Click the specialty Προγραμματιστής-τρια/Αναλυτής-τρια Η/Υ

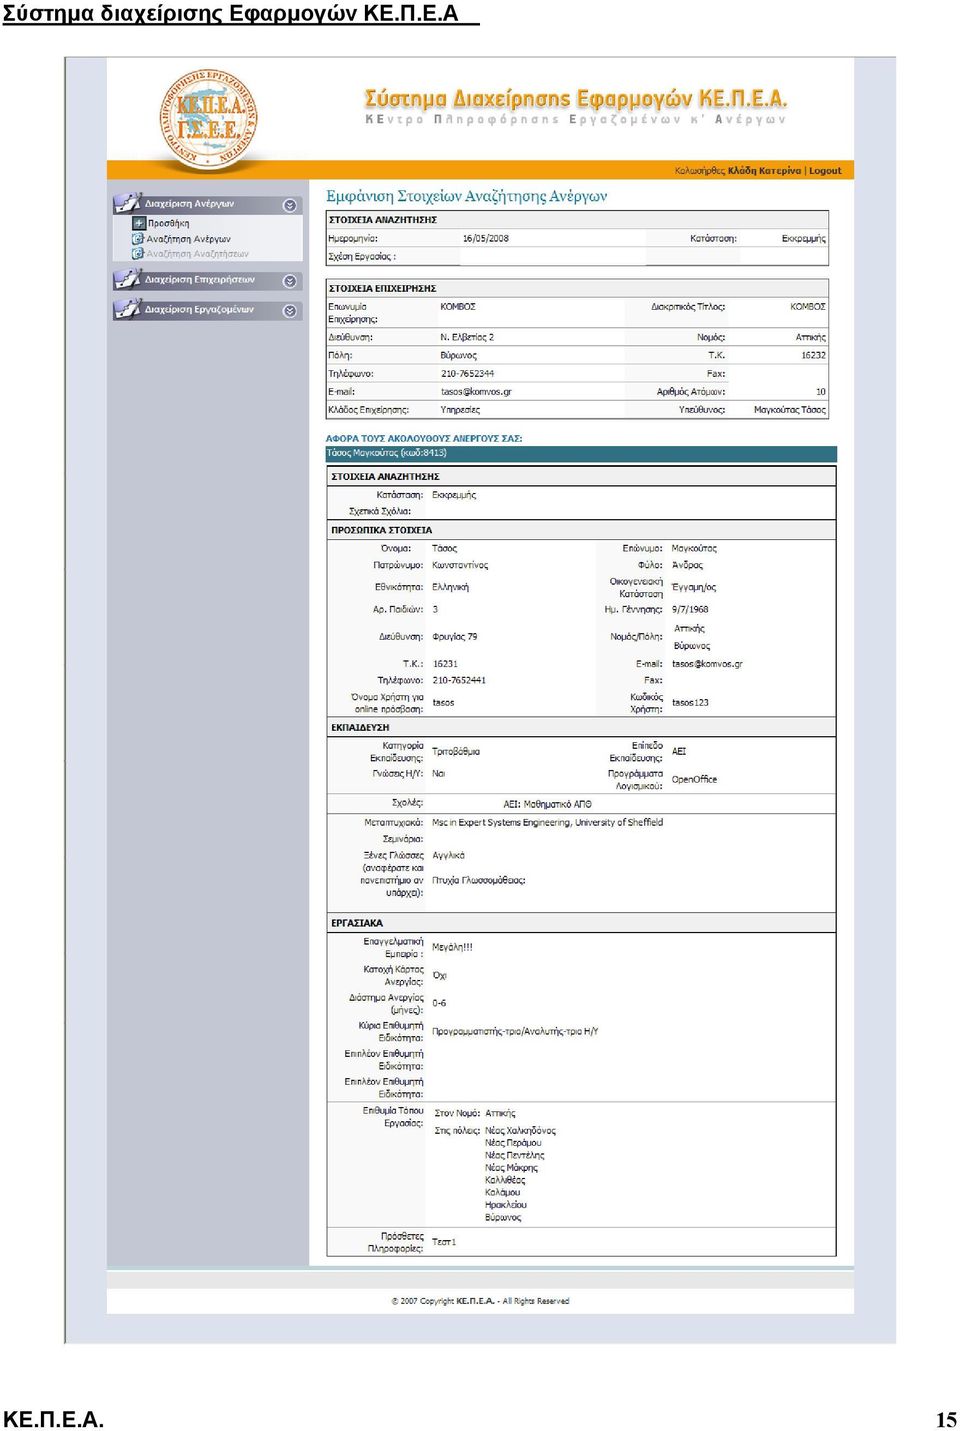pyautogui.click(x=515, y=1031)
